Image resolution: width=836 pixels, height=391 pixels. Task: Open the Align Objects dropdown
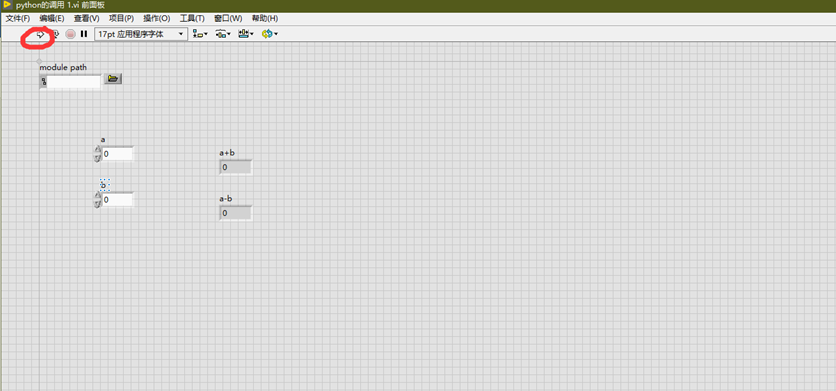click(x=200, y=34)
